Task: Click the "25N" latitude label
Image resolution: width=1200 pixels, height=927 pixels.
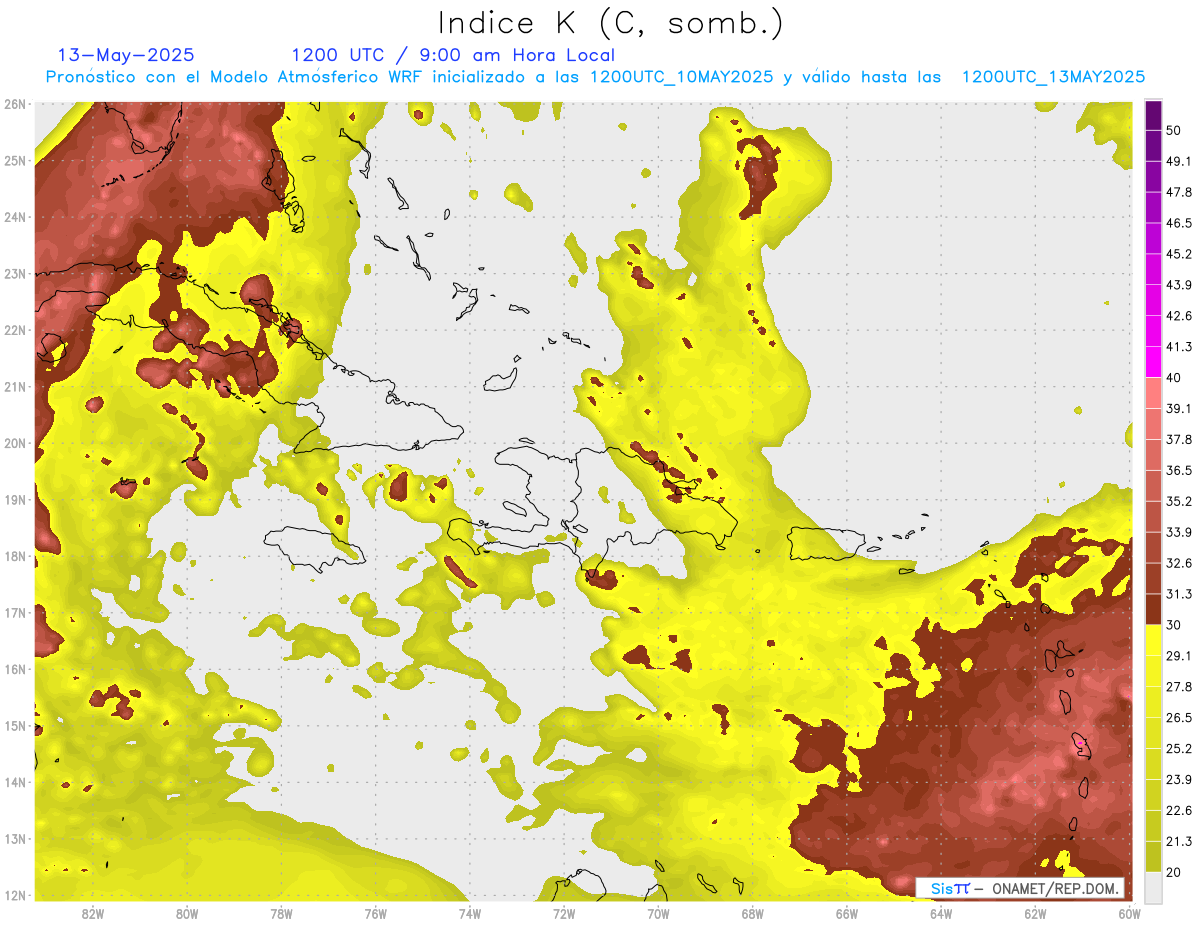Action: pyautogui.click(x=15, y=160)
